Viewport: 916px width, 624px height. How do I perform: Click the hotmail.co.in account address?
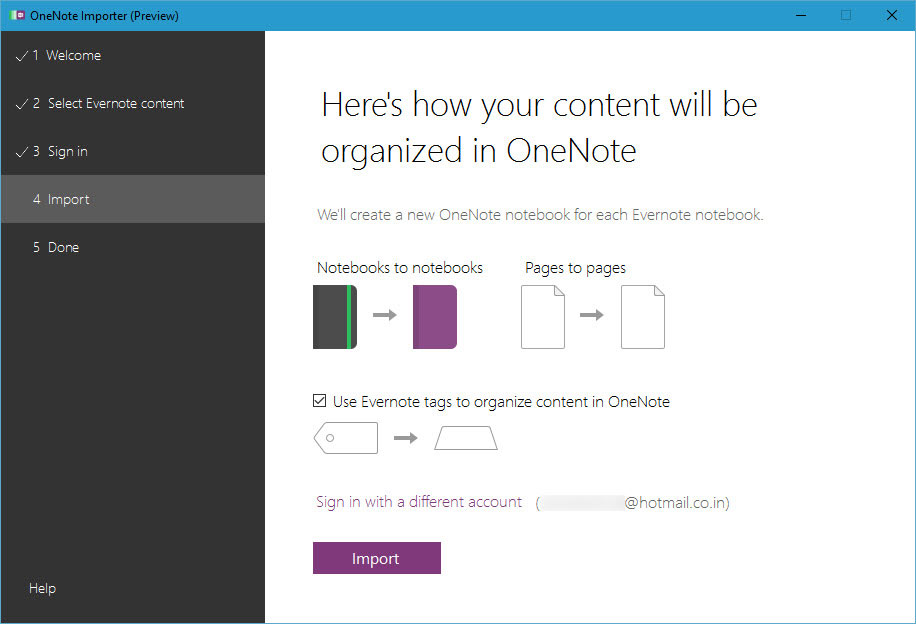[633, 503]
